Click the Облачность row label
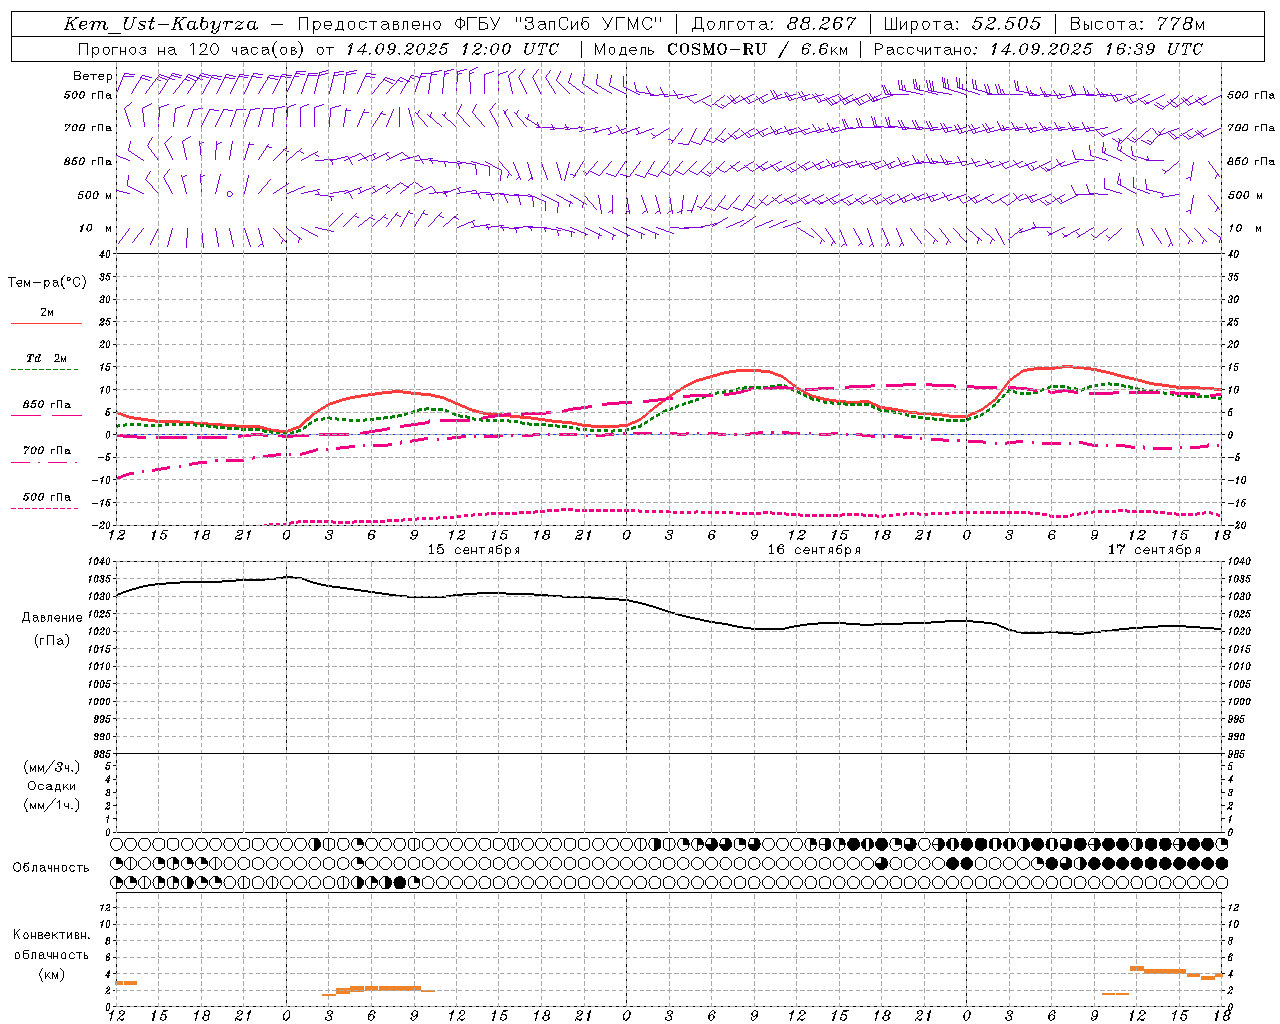 tap(51, 867)
